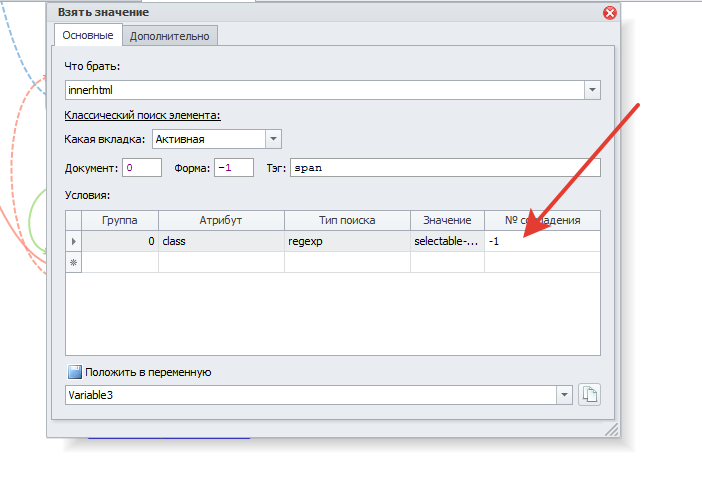Click the new row asterisk marker
Image resolution: width=702 pixels, height=503 pixels.
pos(73,262)
